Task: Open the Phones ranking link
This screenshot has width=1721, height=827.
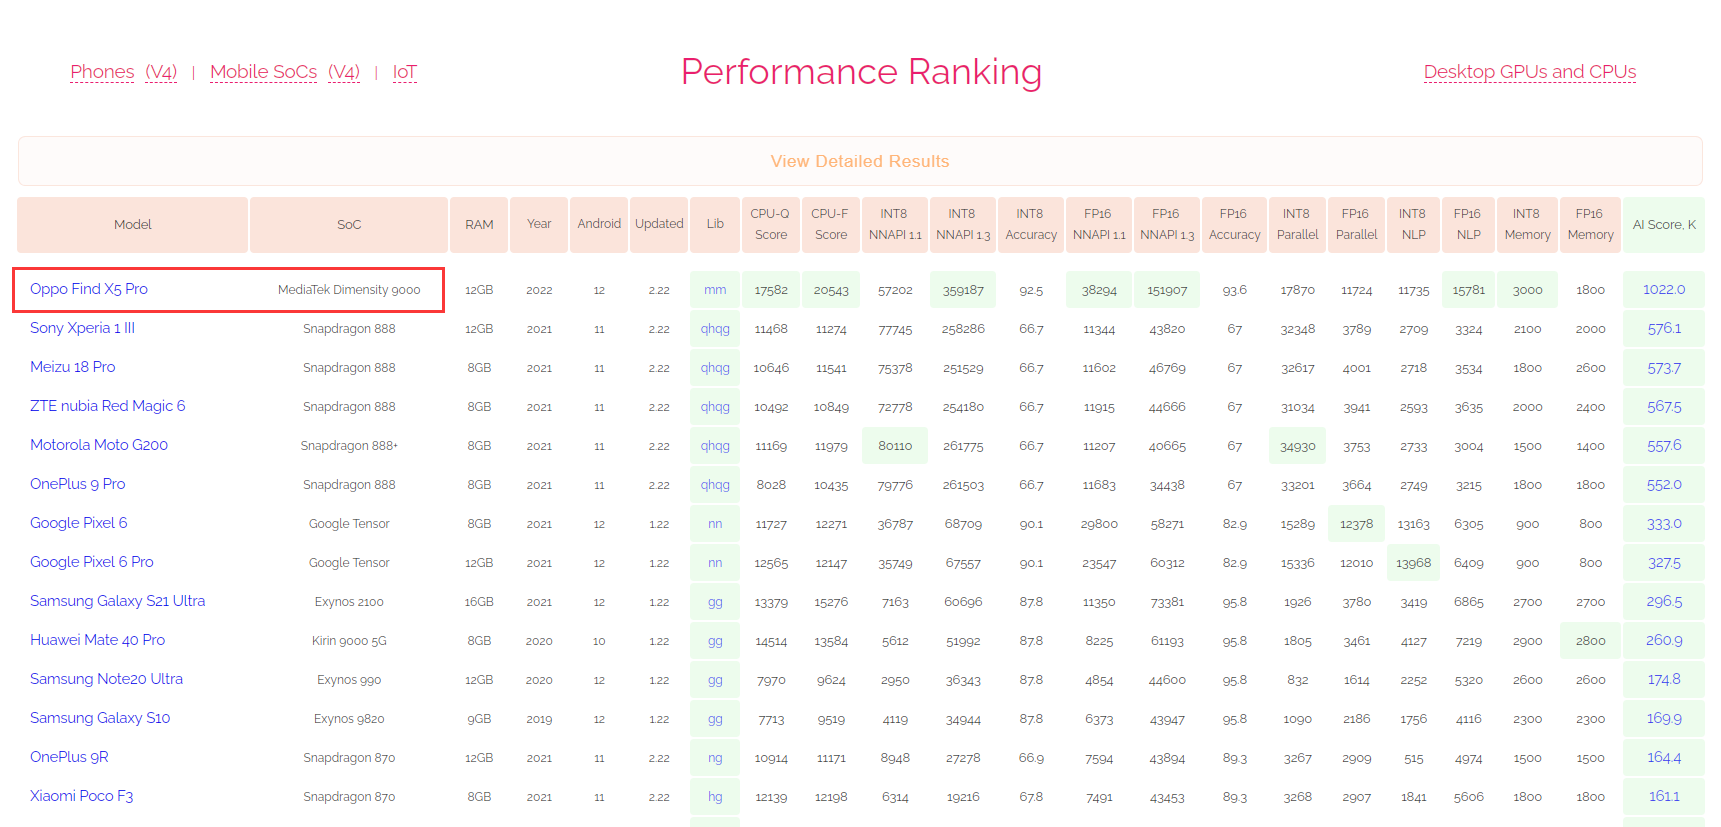Action: pos(102,72)
